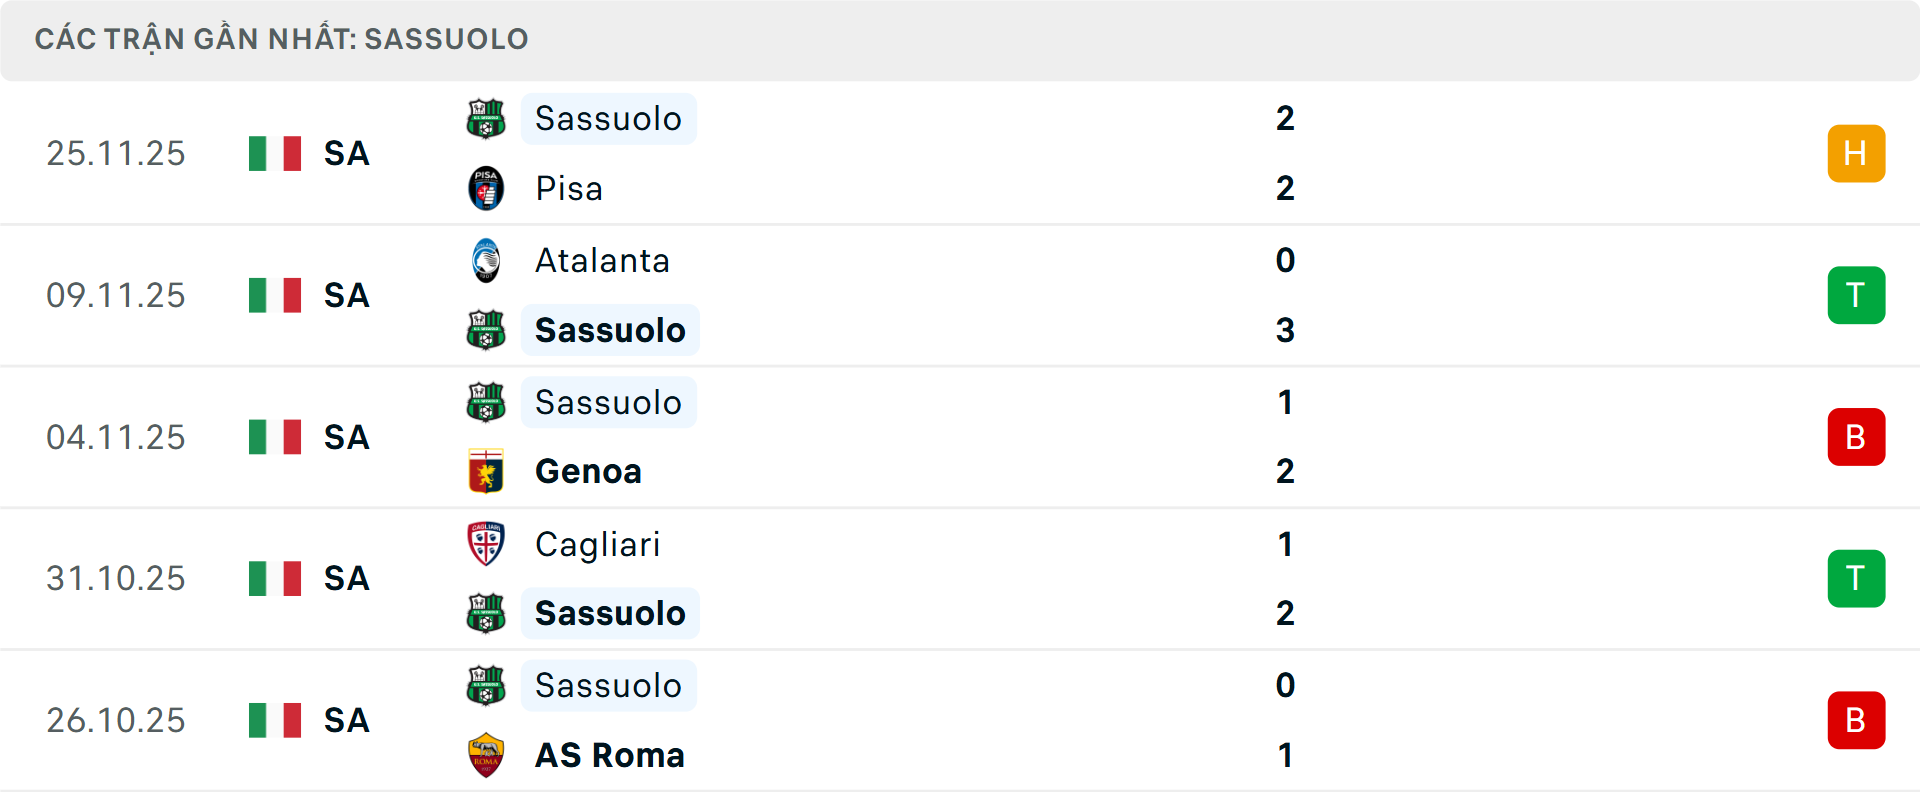This screenshot has height=792, width=1920.
Task: Click Italy flag on the 09.11.25 row
Action: 275,295
